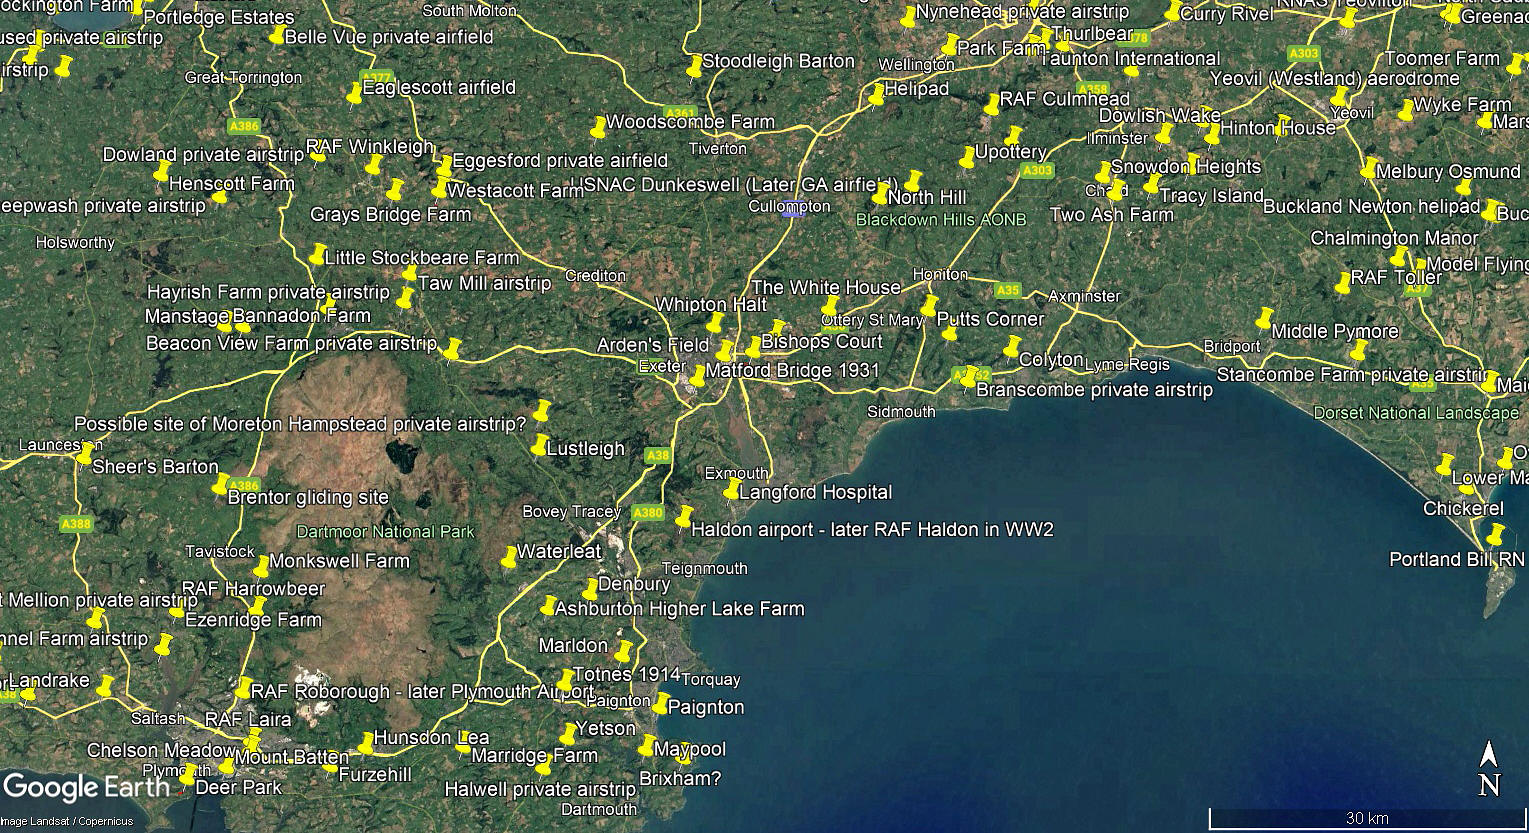Click the 'Teignmouth' town label
The width and height of the screenshot is (1529, 833).
(705, 568)
